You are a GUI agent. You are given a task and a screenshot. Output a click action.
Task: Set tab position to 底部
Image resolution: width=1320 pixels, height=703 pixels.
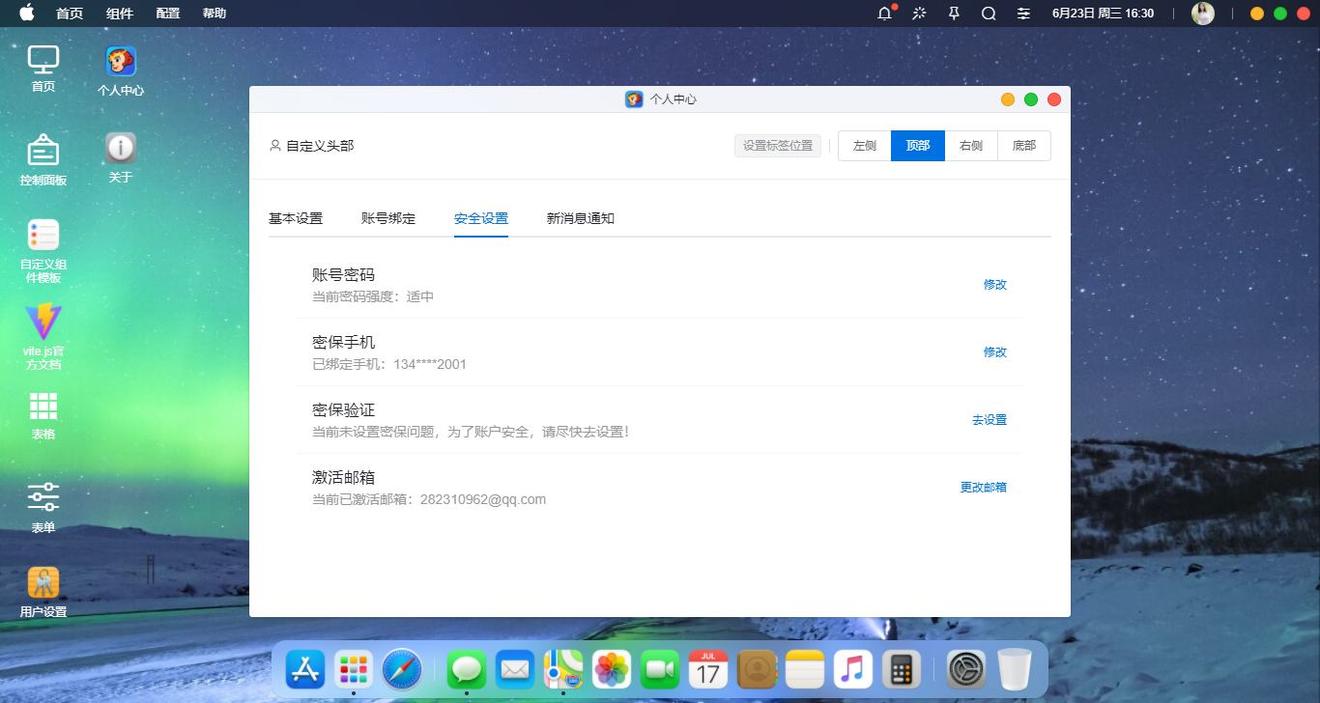point(1024,146)
